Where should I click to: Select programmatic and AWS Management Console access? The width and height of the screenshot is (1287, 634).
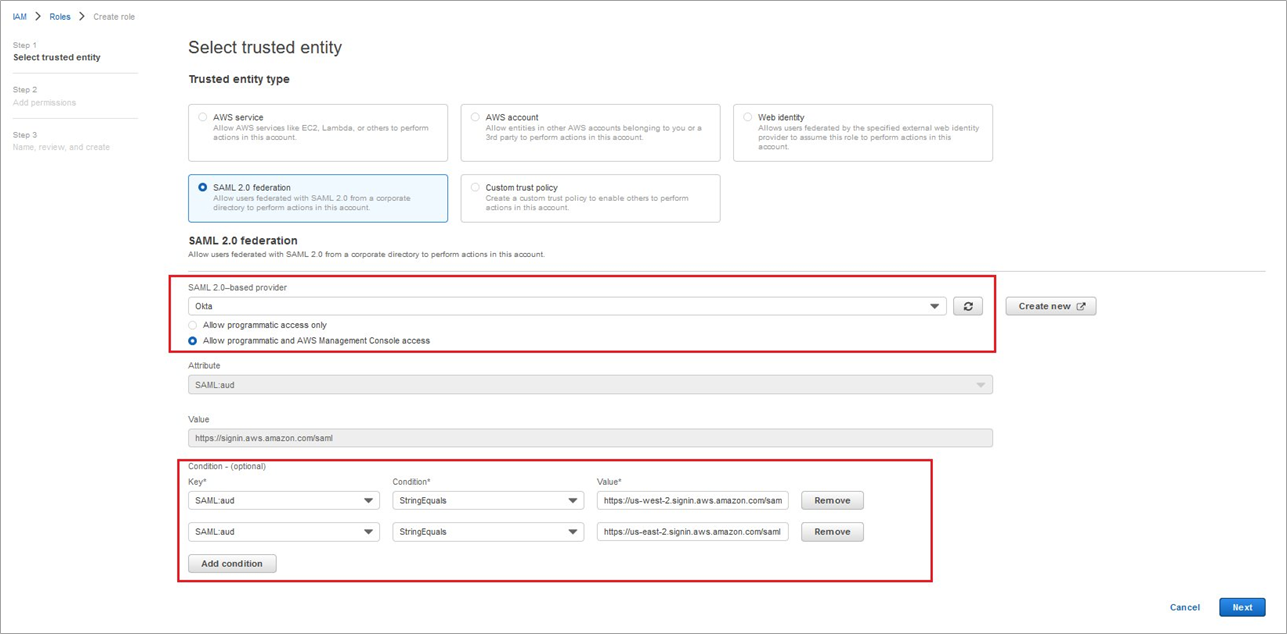tap(193, 341)
